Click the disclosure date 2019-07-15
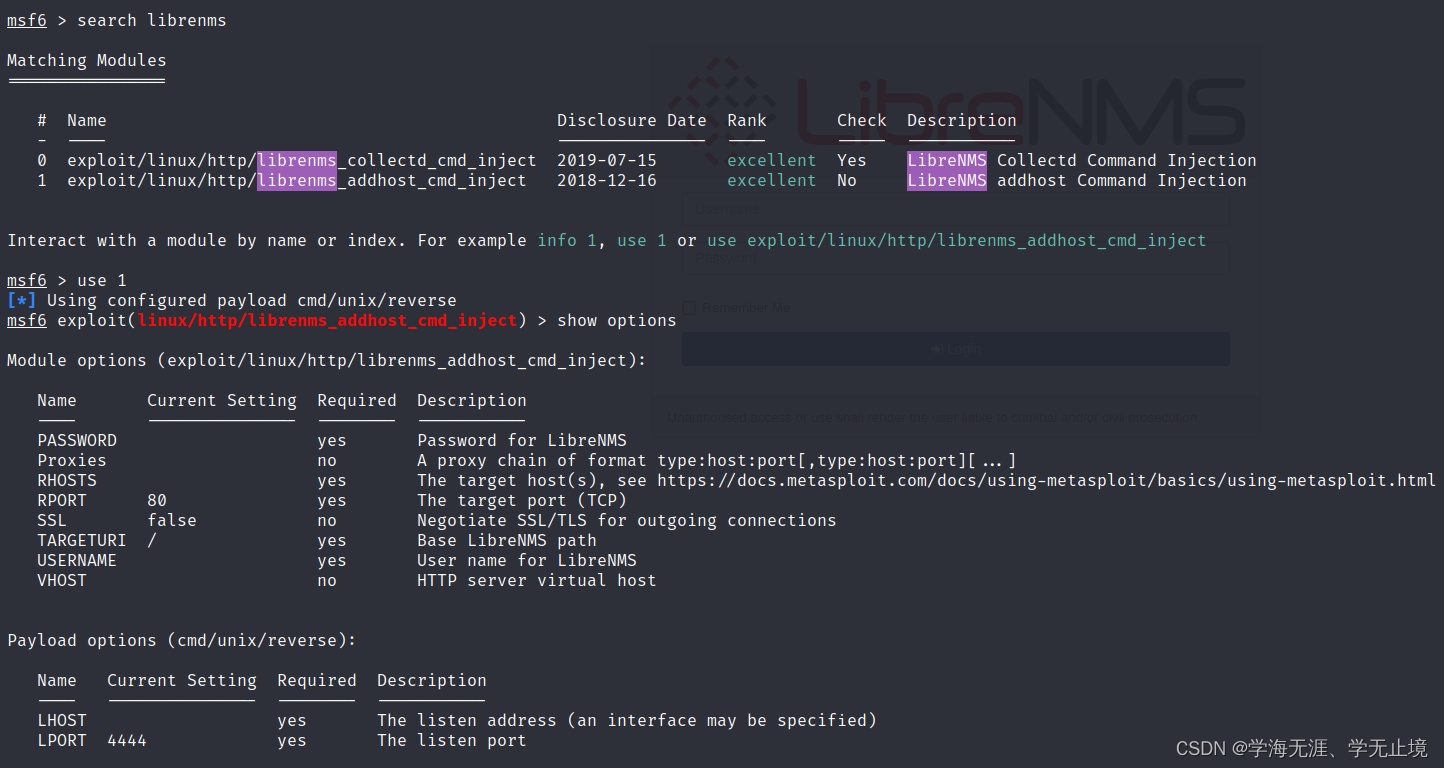 (607, 161)
